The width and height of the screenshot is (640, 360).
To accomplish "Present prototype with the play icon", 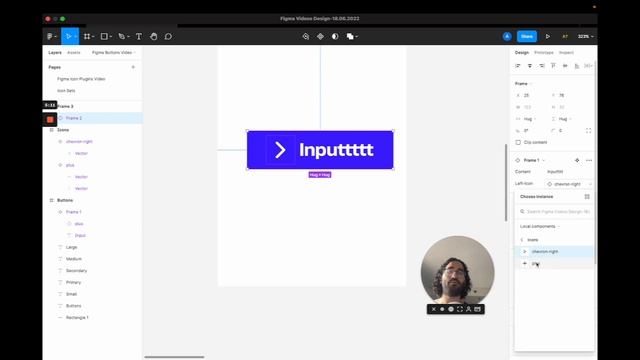I will pos(548,36).
